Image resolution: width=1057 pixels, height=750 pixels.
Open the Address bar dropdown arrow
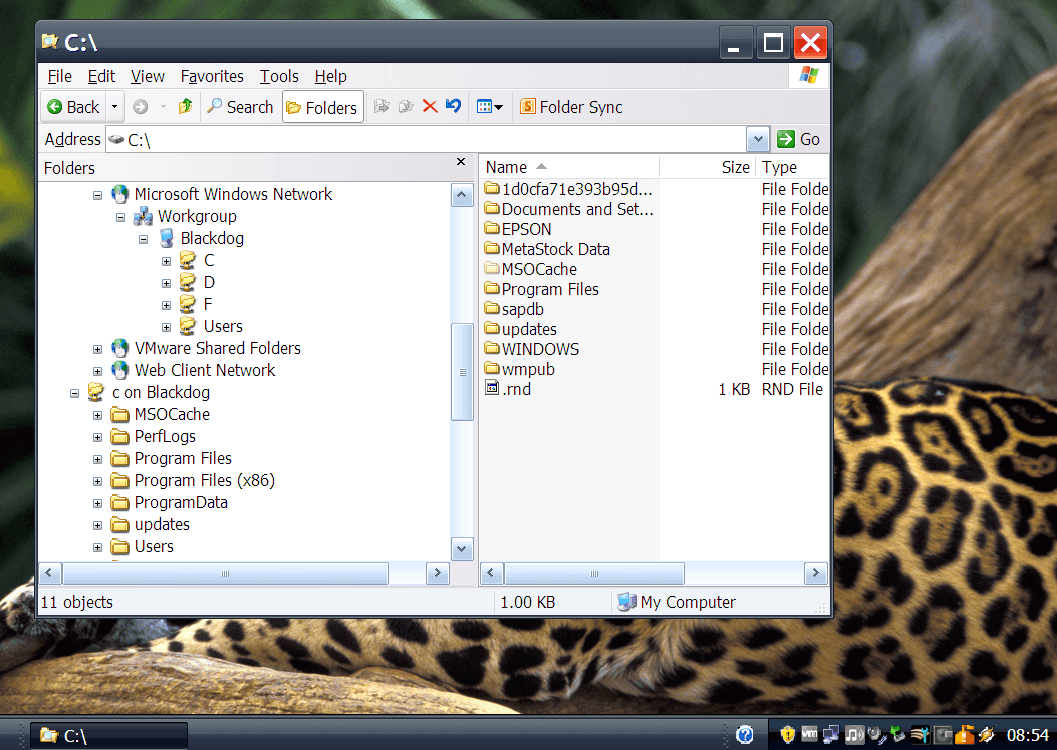758,139
